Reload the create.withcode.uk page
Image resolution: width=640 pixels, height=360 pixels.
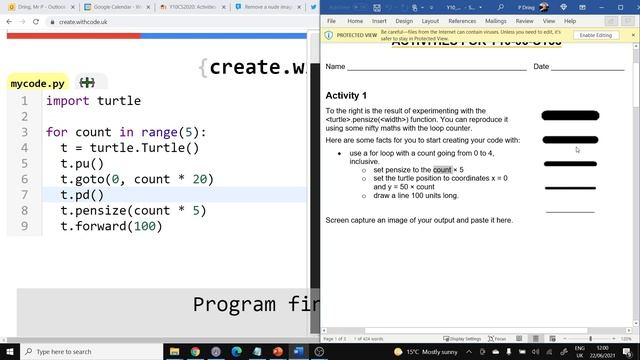pos(36,22)
